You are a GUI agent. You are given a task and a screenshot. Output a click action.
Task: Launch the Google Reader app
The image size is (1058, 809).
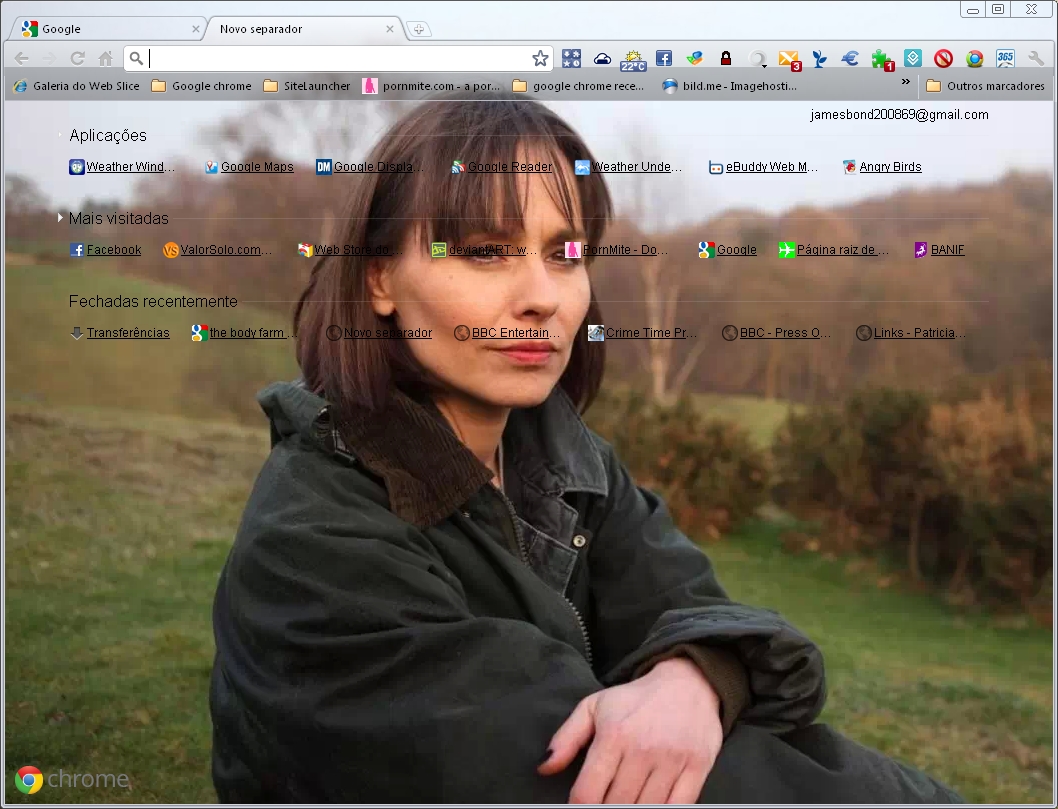coord(501,167)
